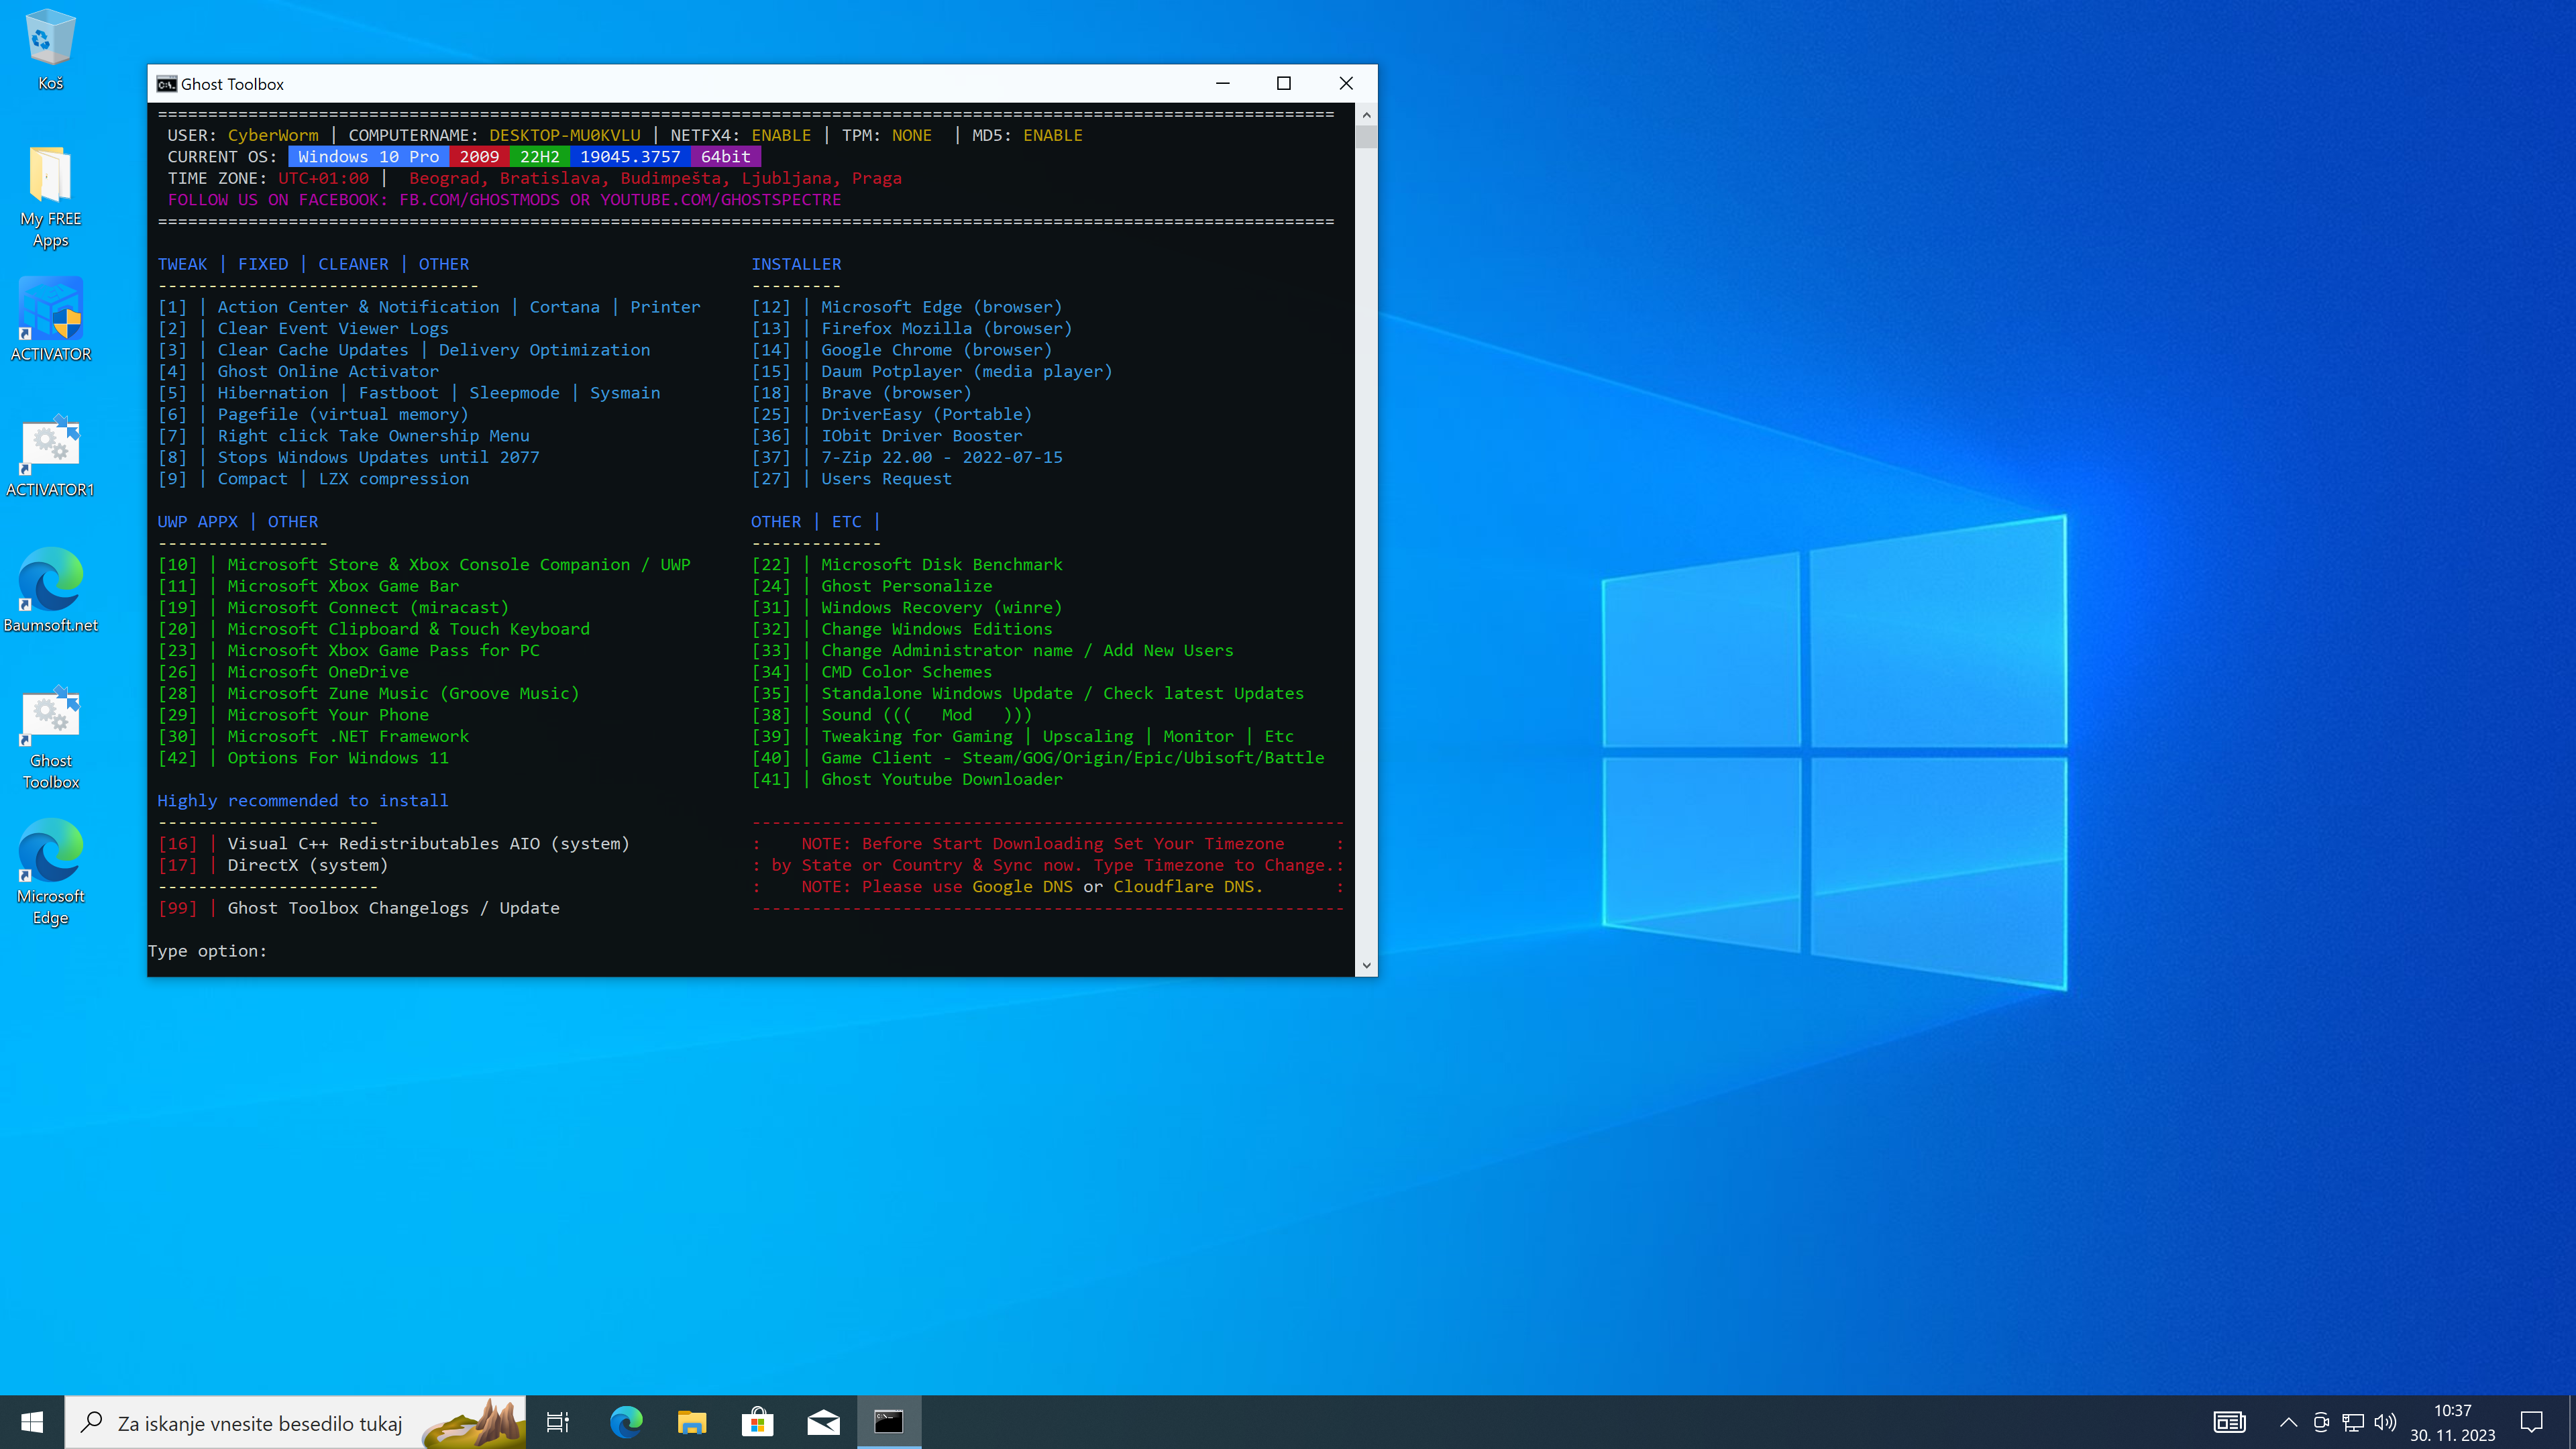2576x1449 pixels.
Task: Click the '19045.3757' build number label
Action: pos(630,157)
